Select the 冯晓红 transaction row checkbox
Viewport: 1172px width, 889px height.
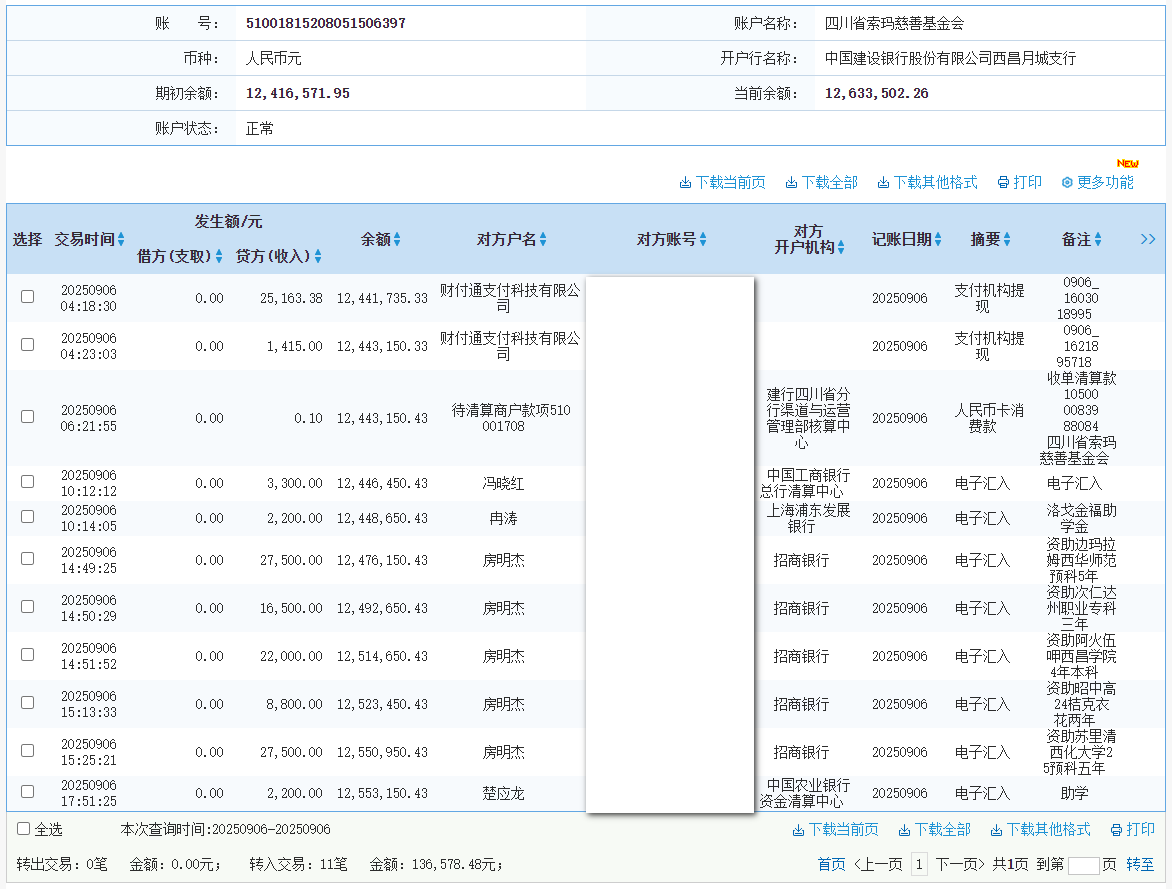pos(27,482)
